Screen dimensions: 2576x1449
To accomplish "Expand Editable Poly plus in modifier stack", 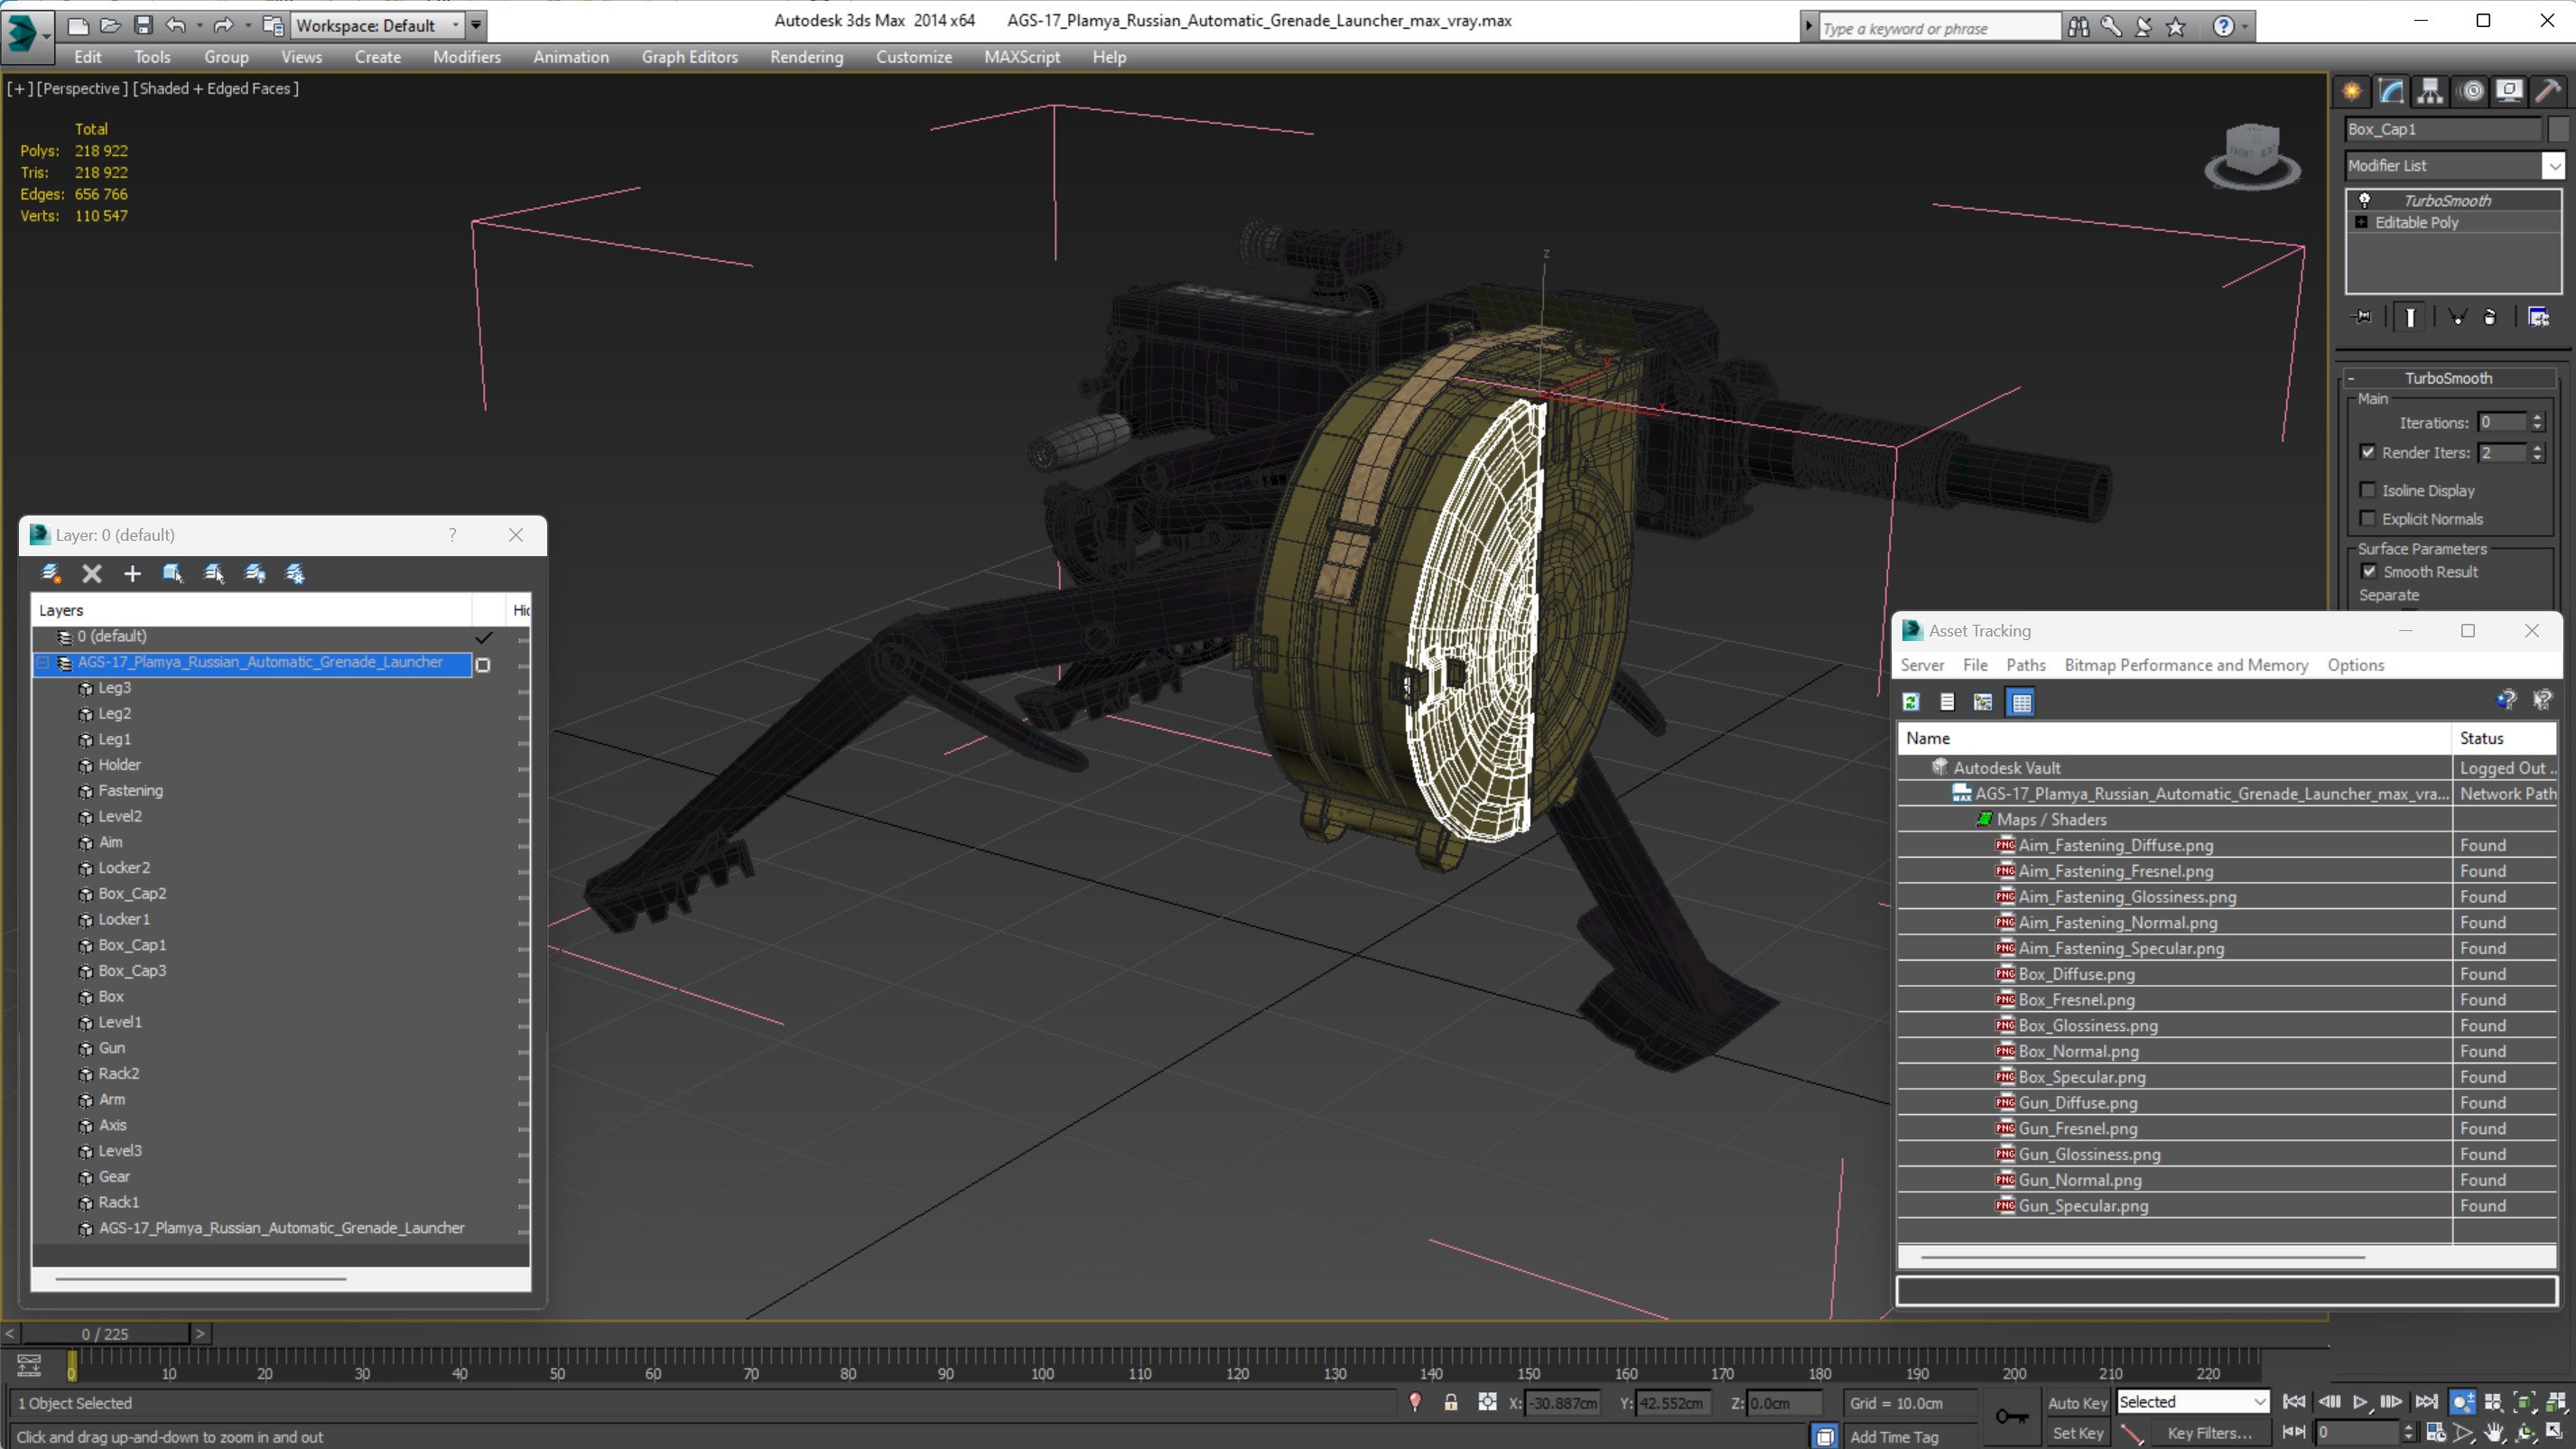I will click(2362, 222).
